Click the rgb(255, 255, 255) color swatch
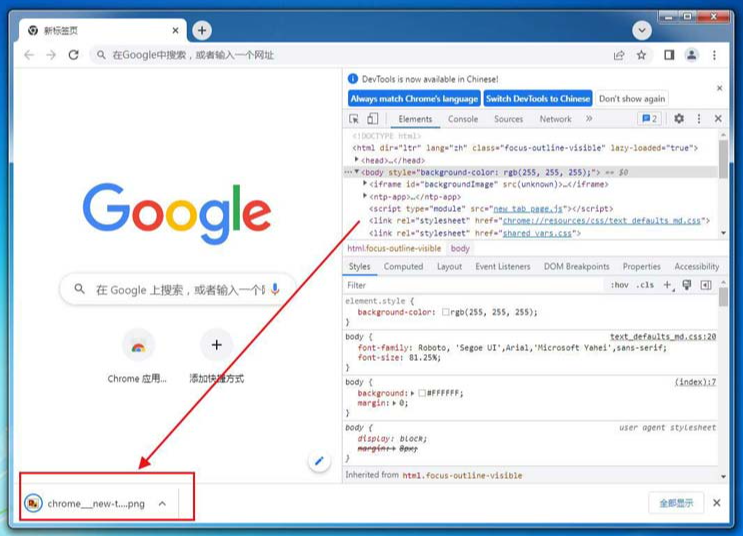 446,312
